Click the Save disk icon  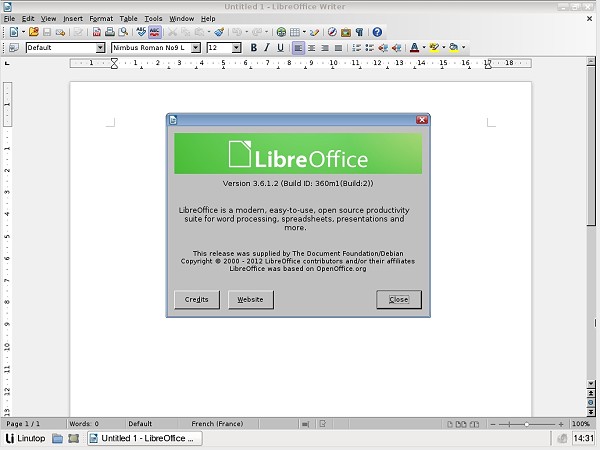(x=47, y=32)
